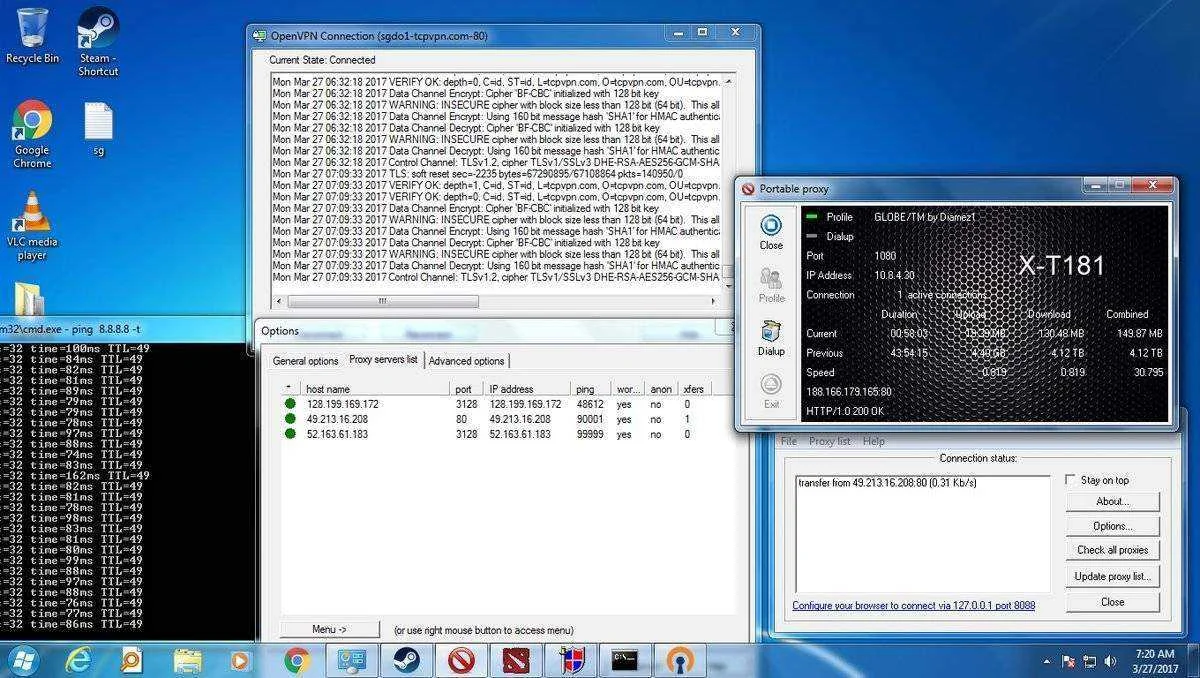This screenshot has width=1200, height=678.
Task: Open volume control in system tray
Action: 1111,661
